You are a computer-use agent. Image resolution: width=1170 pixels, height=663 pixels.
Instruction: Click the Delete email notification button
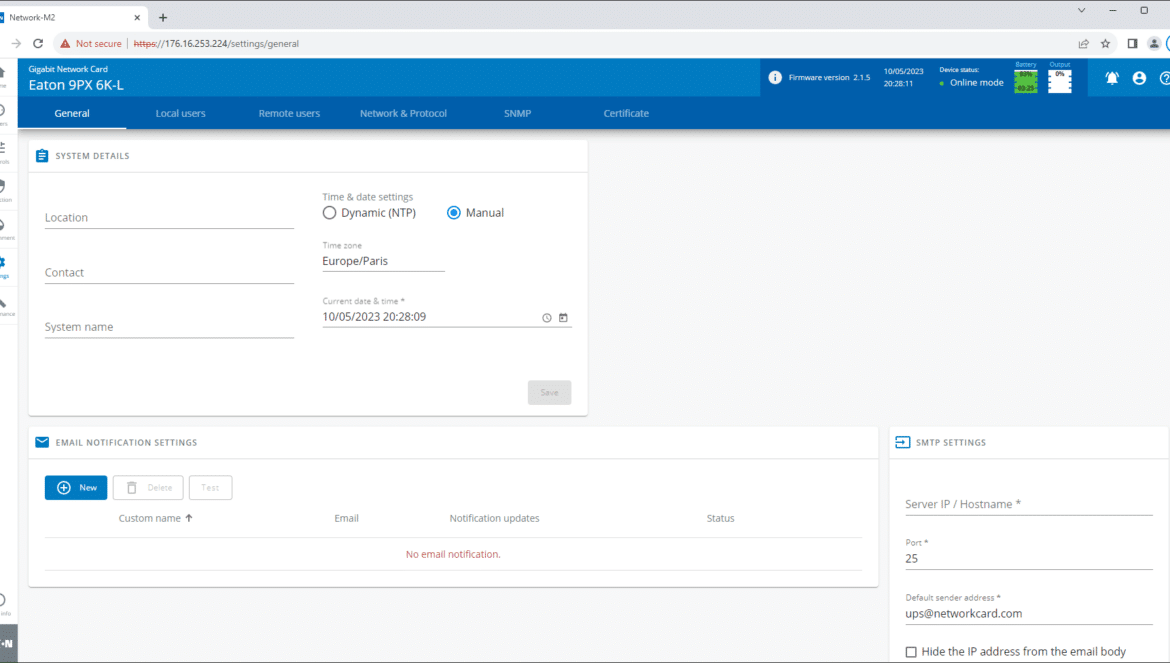[x=148, y=488]
